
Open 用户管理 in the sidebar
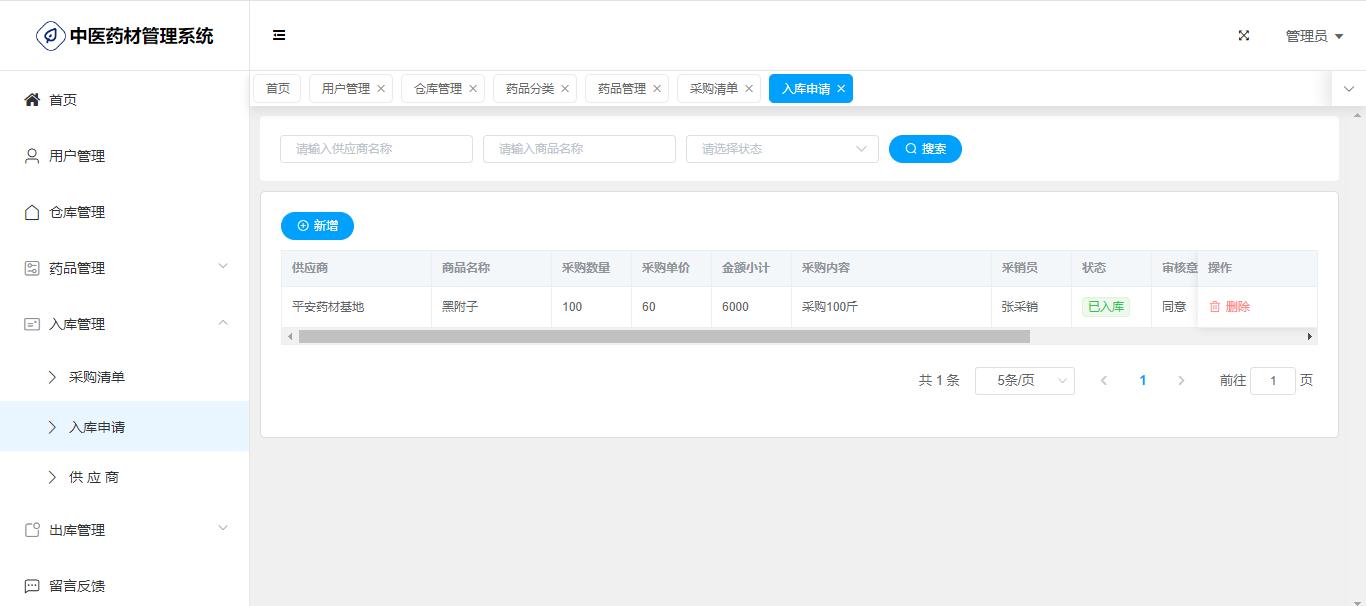[x=77, y=156]
